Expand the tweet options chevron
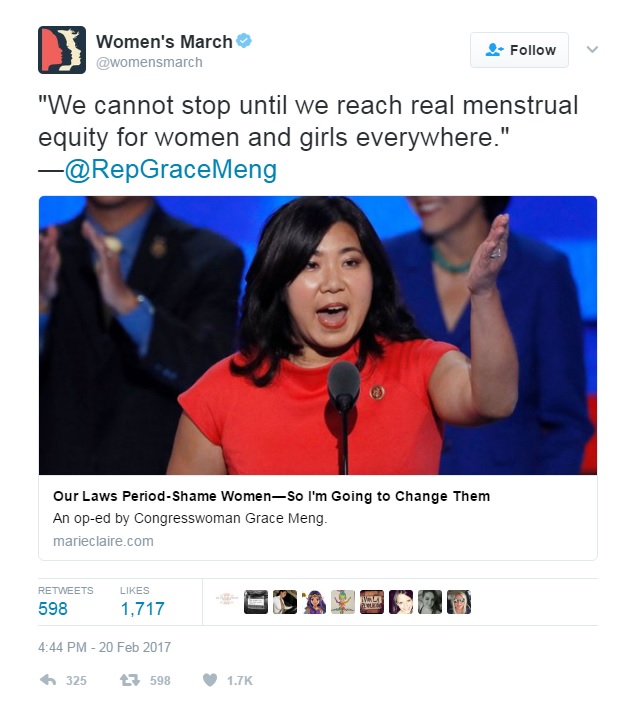The image size is (640, 706). 592,49
